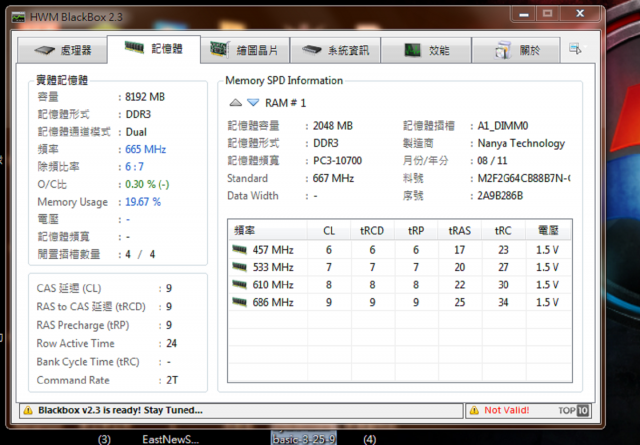This screenshot has width=640, height=445.
Task: Open the 系統資訊 (System Info) tab
Action: (x=336, y=51)
